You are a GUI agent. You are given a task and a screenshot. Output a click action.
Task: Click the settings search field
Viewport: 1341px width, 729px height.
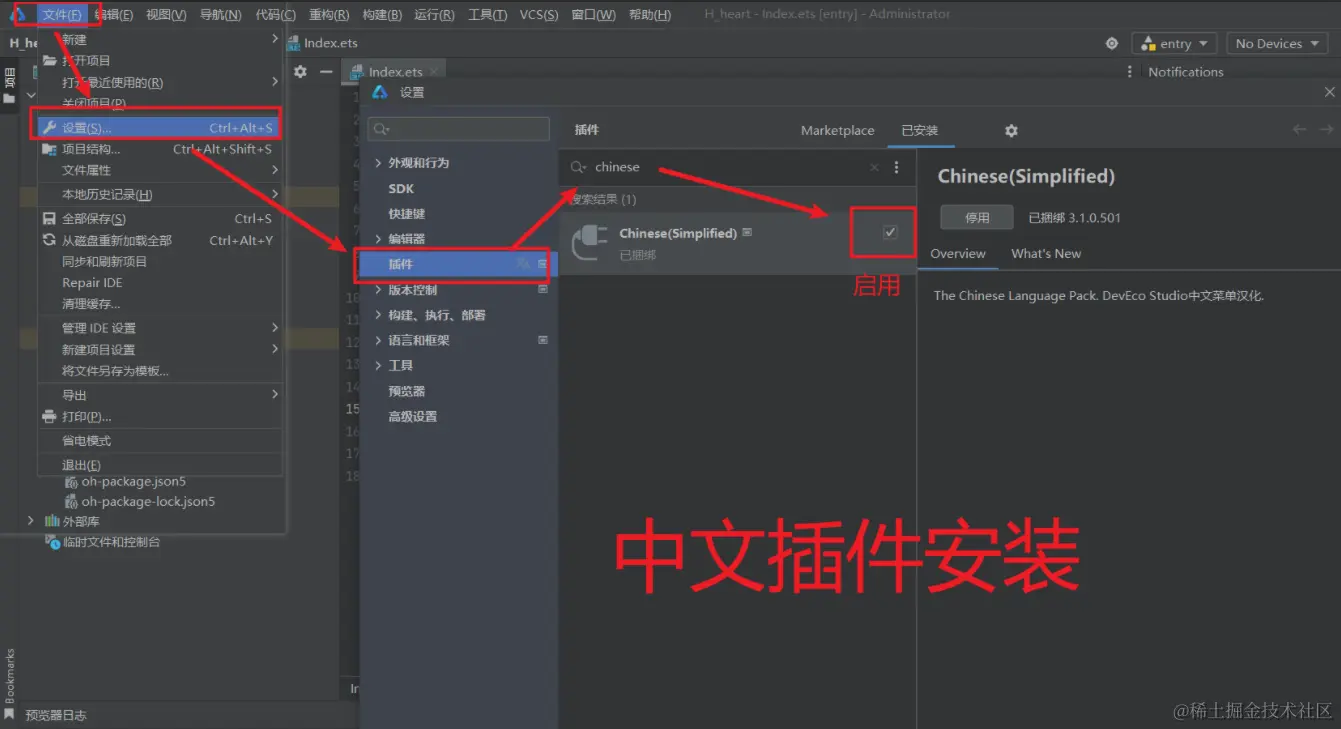[459, 129]
